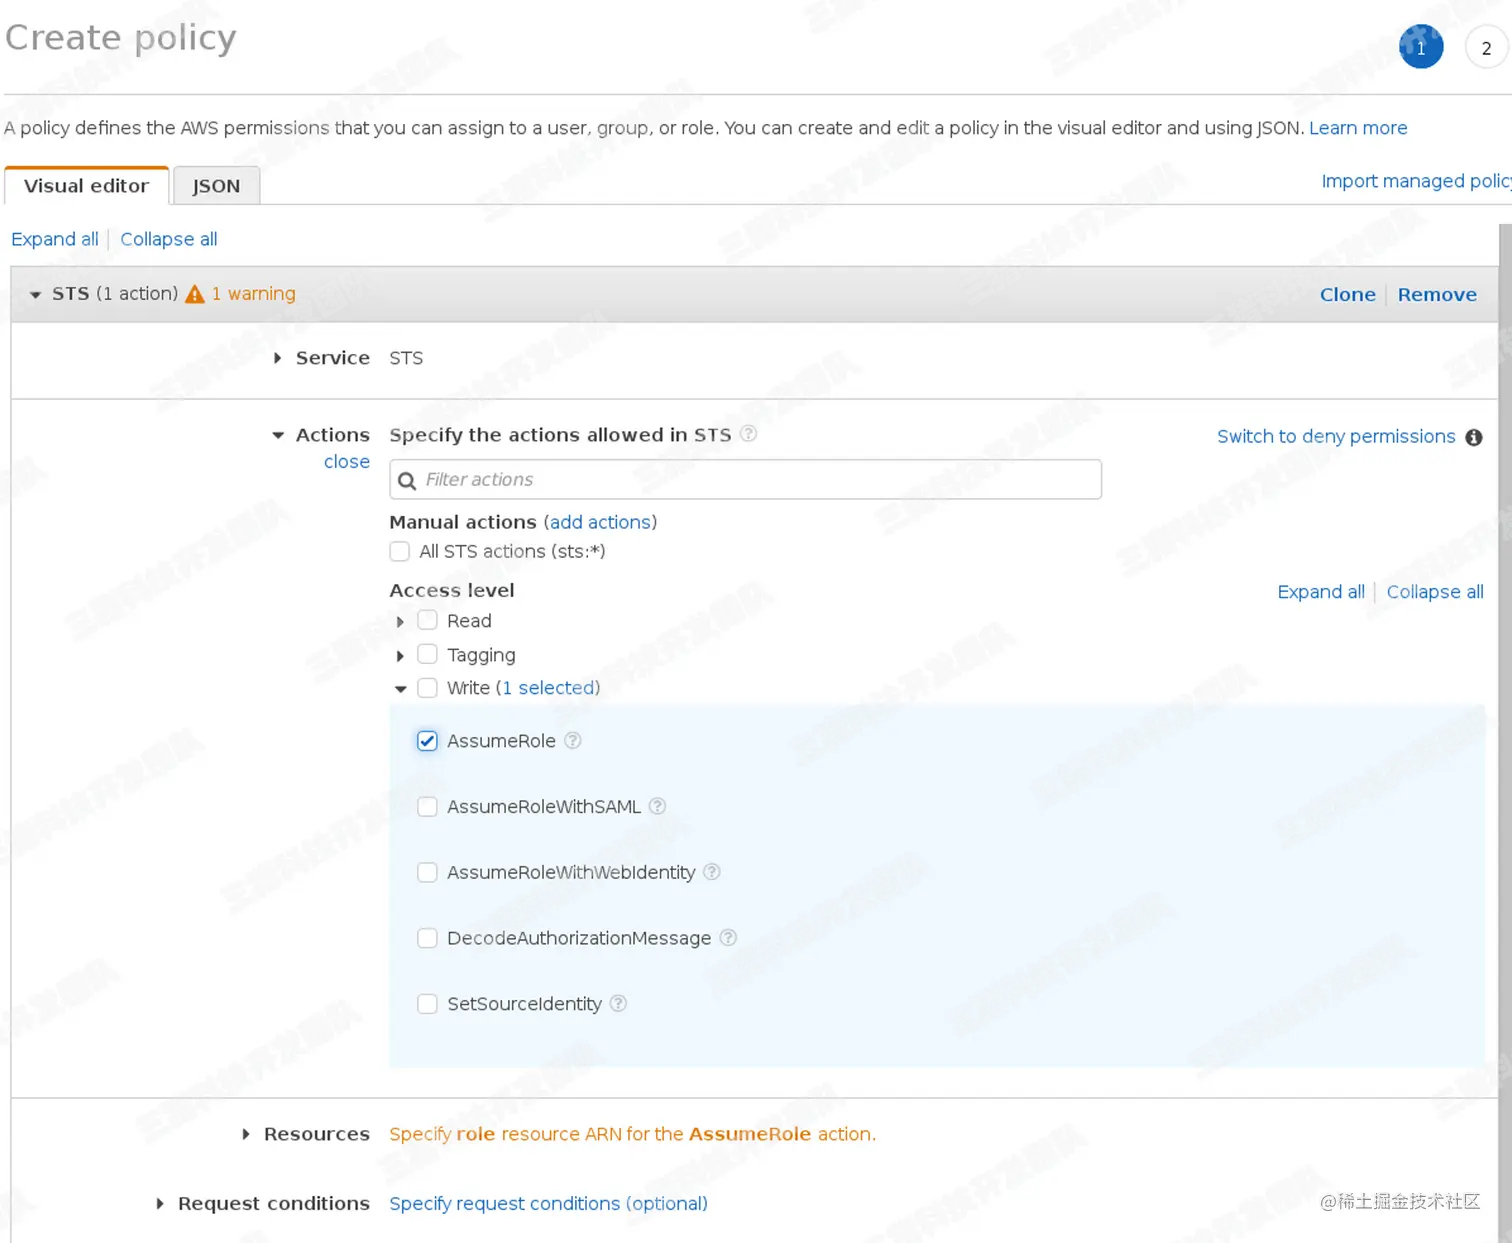Click help icon beside AssumeRole
1512x1243 pixels.
(x=573, y=741)
